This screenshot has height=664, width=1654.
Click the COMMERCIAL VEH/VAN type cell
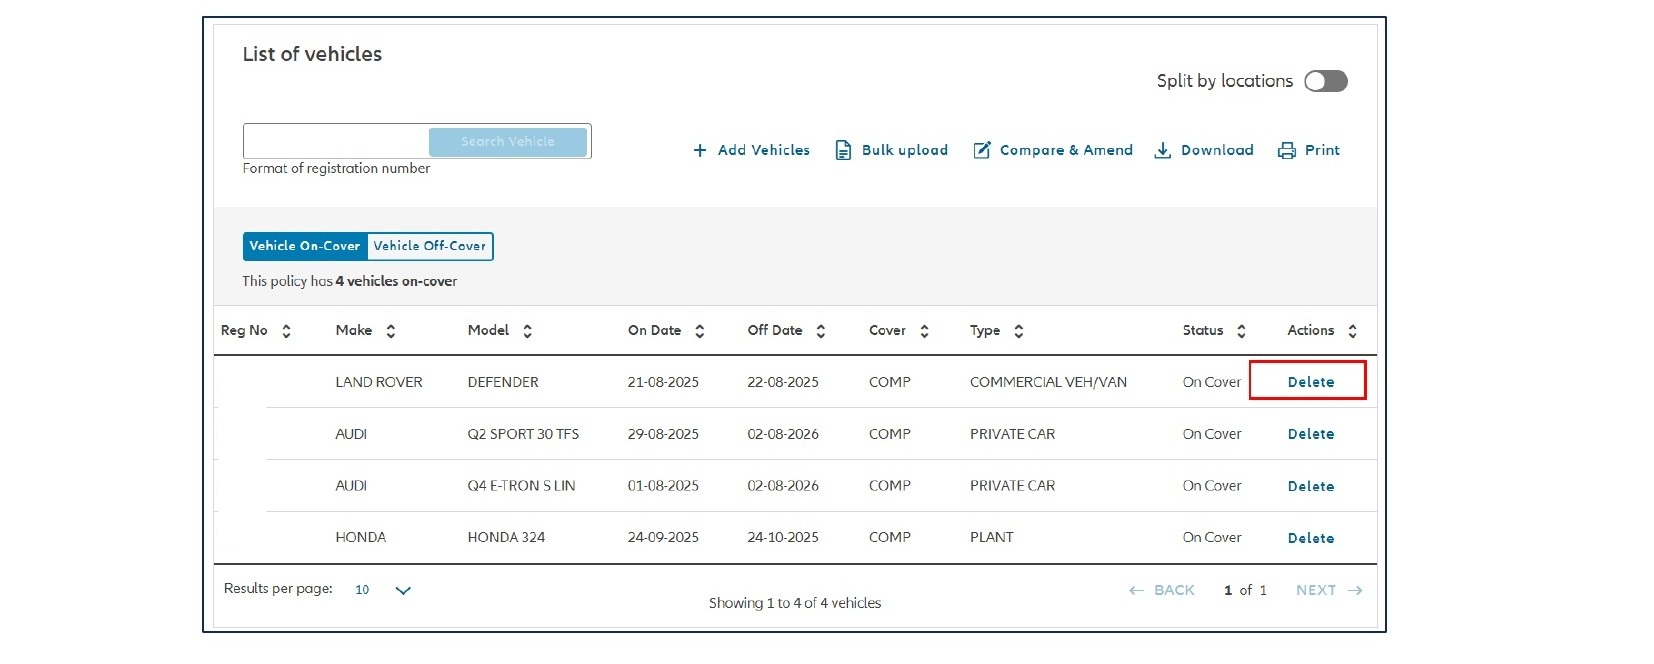(1048, 382)
